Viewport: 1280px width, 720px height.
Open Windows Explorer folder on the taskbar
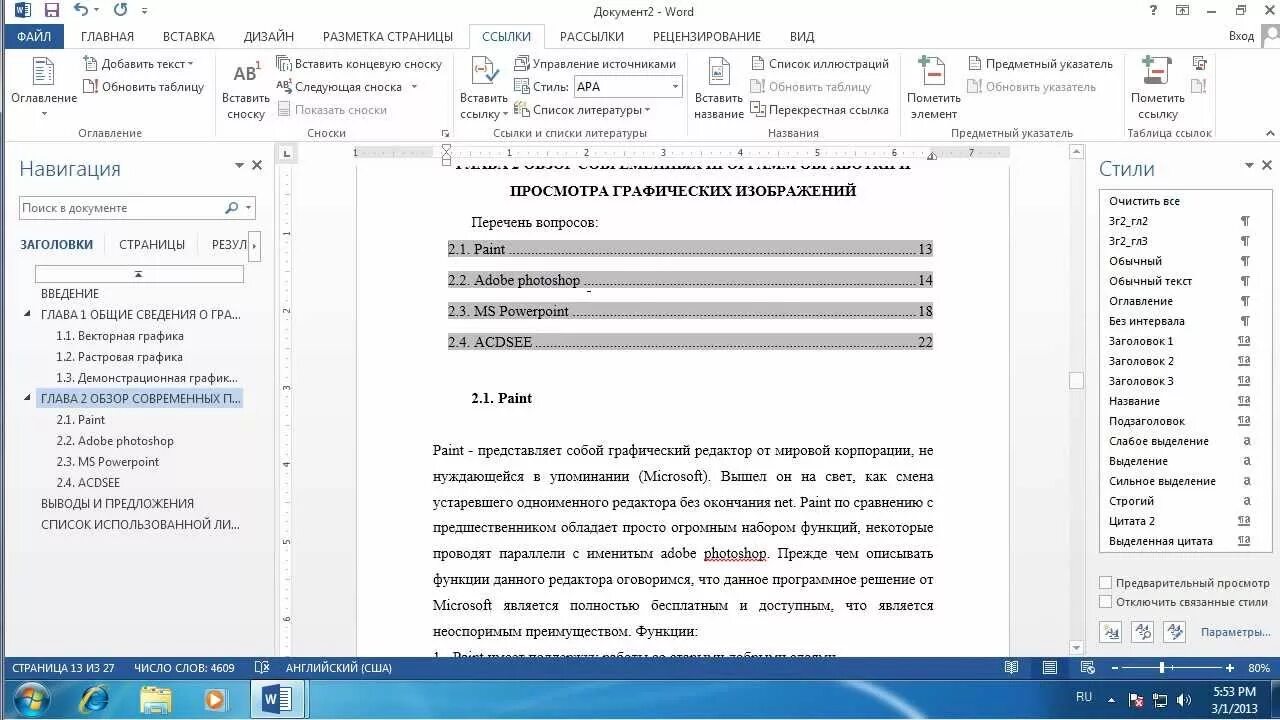click(x=156, y=698)
